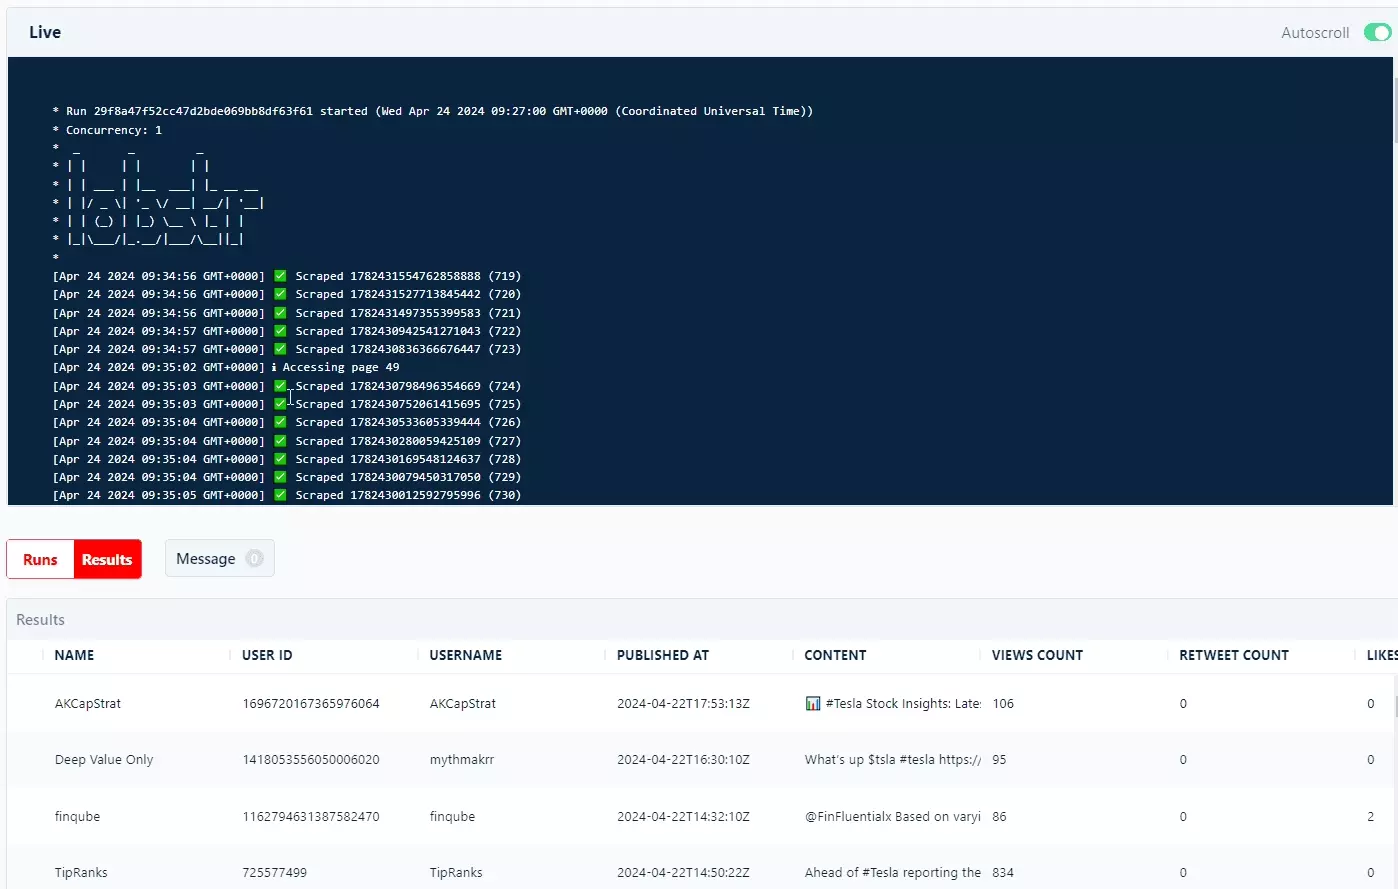Click the Message count badge
Screen dimensions: 1398x889
[x=255, y=559]
